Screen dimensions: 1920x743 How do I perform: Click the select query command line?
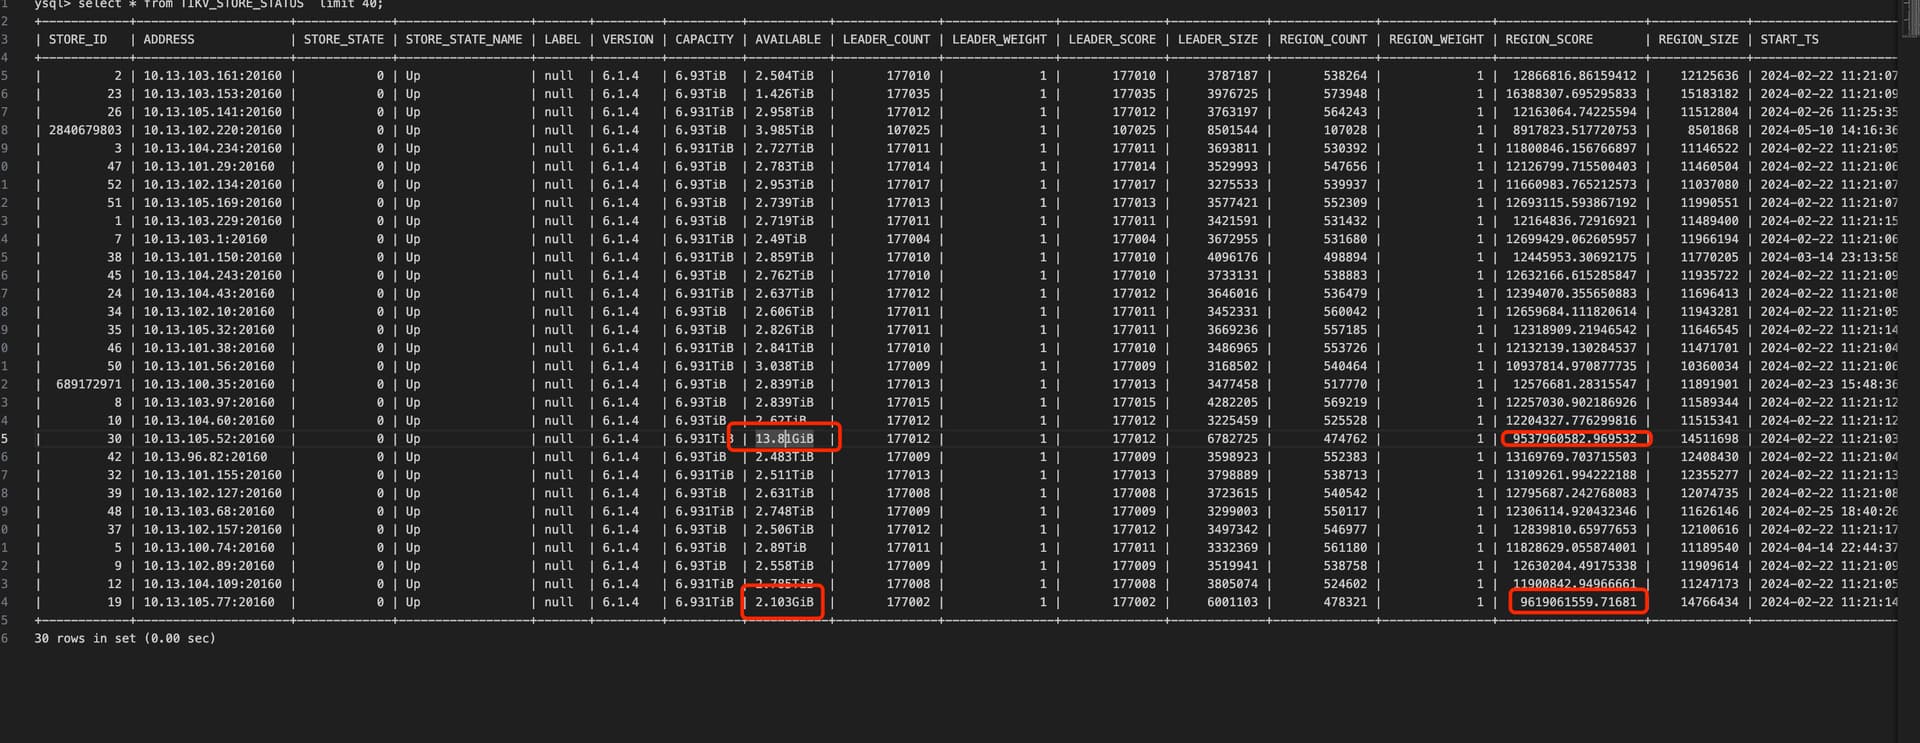click(x=209, y=5)
